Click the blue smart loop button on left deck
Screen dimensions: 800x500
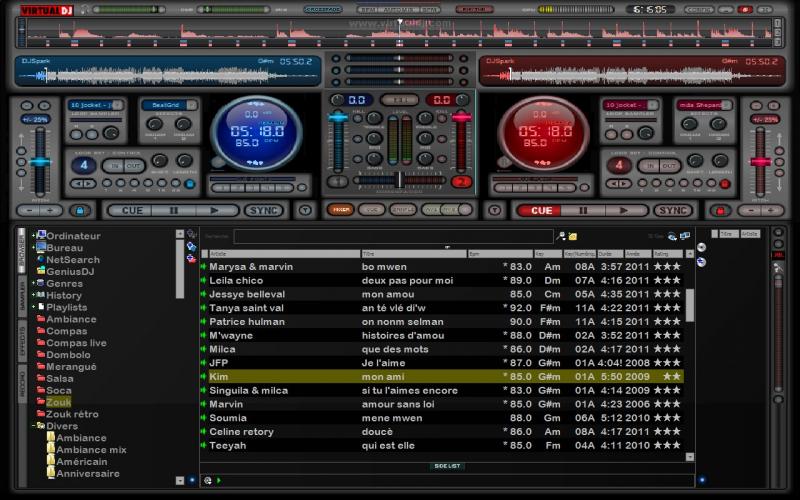pos(190,184)
